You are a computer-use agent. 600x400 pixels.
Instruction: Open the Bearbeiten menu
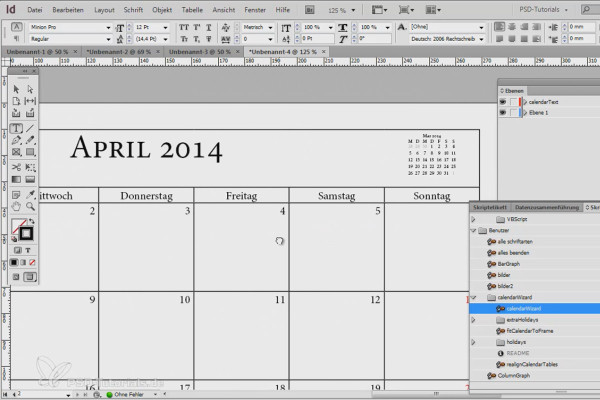(x=68, y=10)
